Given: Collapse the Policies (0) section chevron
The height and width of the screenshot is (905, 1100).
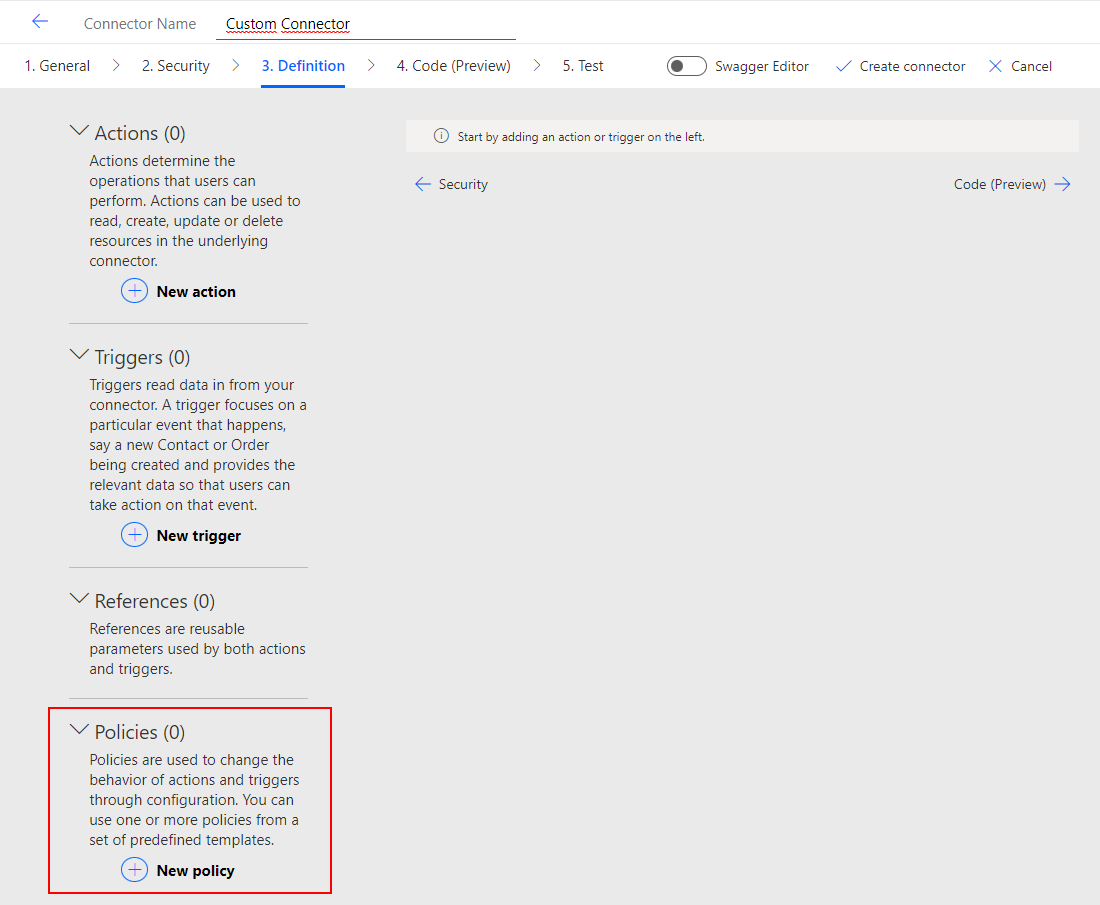Looking at the screenshot, I should point(79,730).
